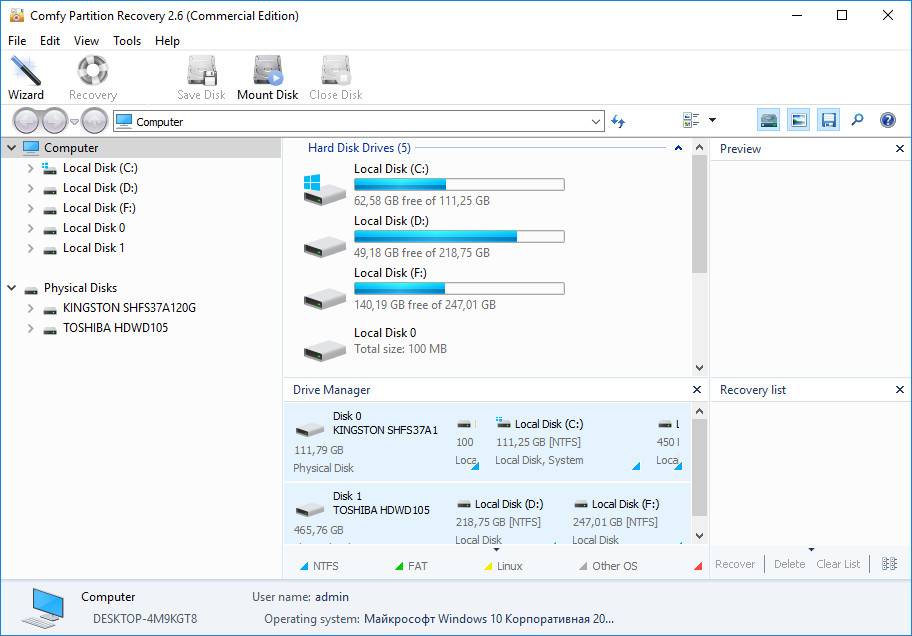912x636 pixels.
Task: Click the Recover button
Action: 735,564
